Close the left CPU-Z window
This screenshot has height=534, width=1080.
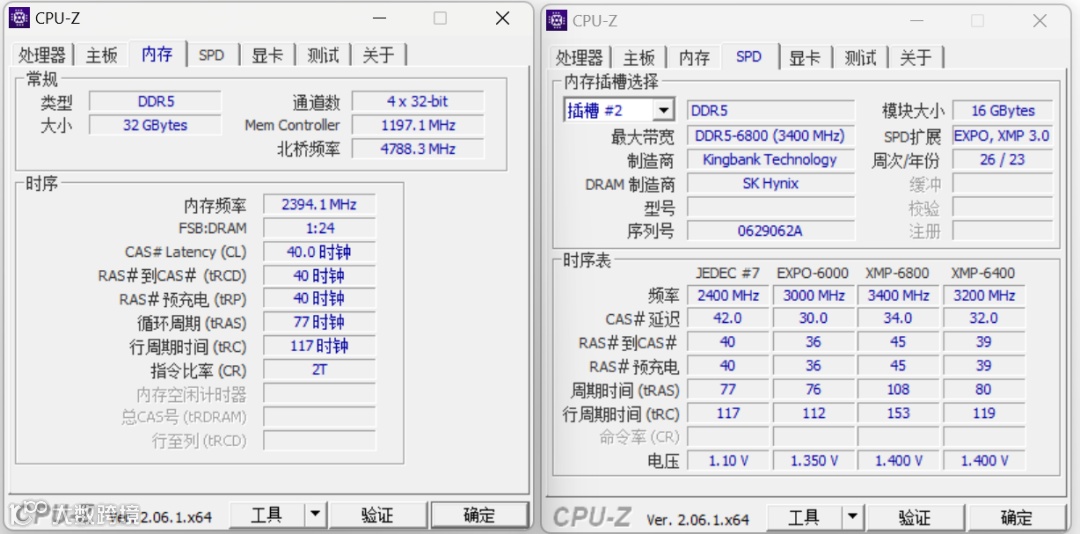coord(503,19)
